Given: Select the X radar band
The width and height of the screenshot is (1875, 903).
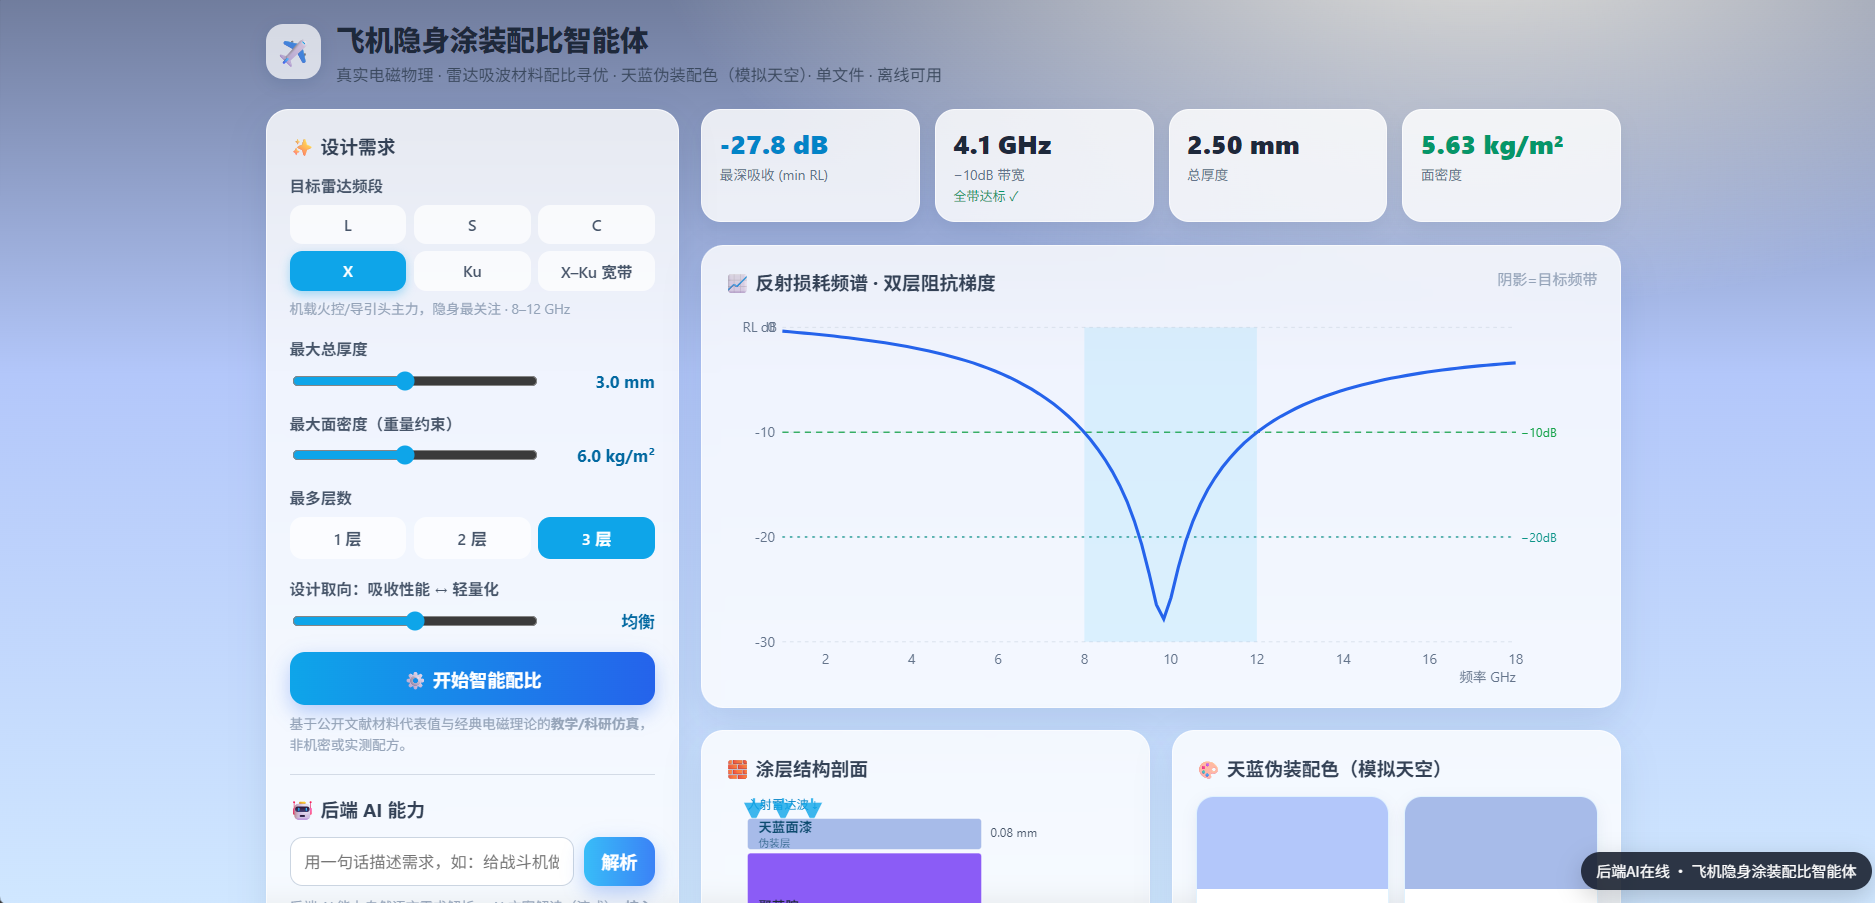Looking at the screenshot, I should point(348,271).
